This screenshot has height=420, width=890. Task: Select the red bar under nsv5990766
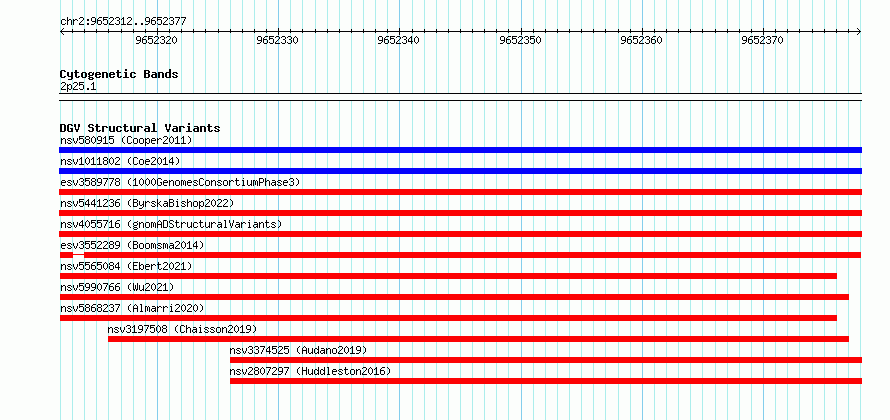[454, 297]
